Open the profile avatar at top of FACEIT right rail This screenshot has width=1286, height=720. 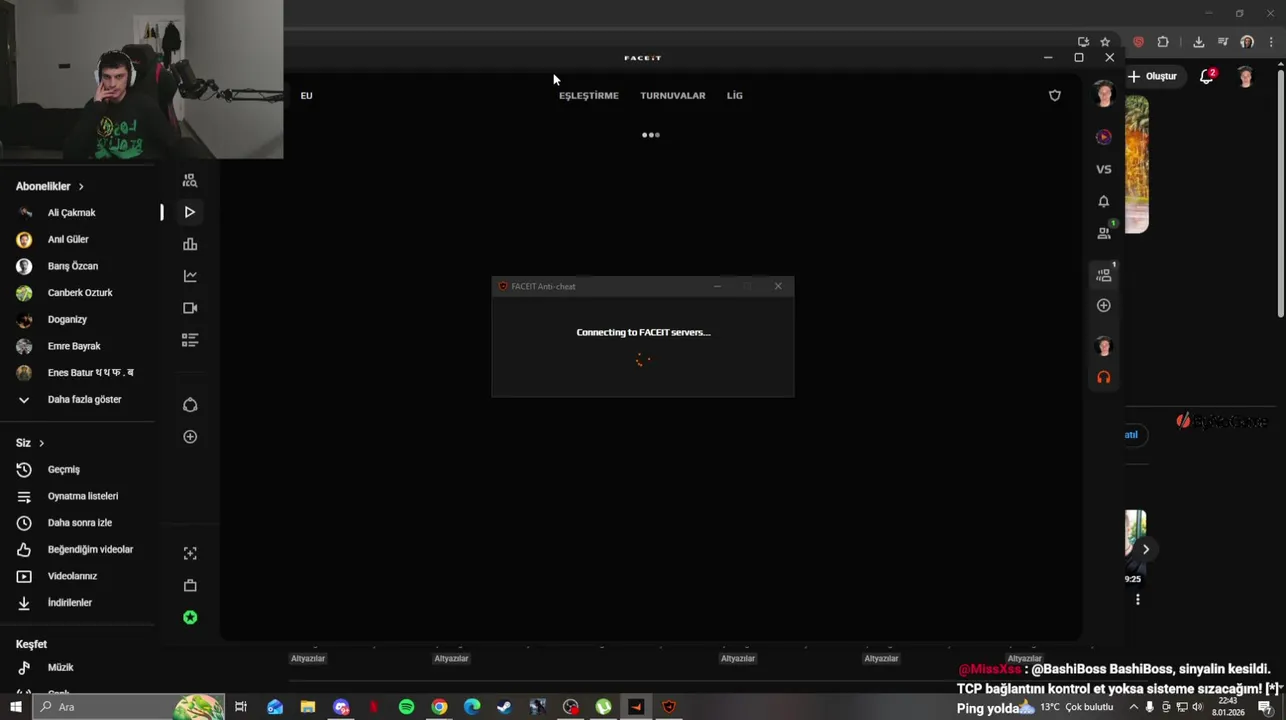[x=1104, y=94]
